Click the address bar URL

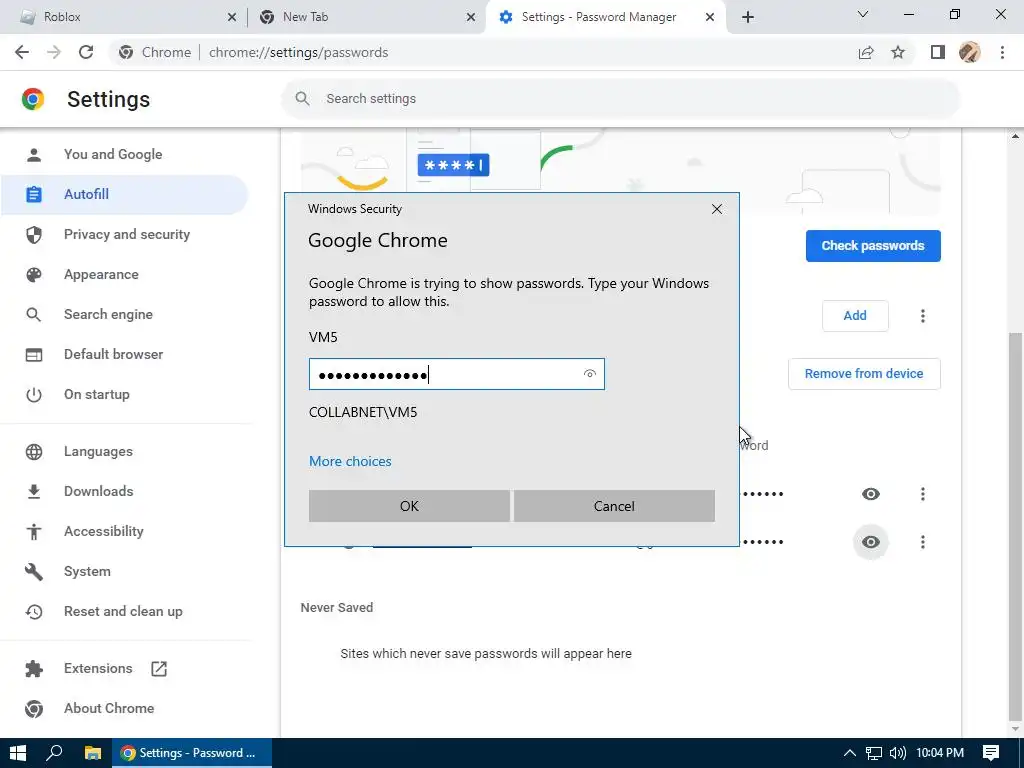pyautogui.click(x=298, y=52)
